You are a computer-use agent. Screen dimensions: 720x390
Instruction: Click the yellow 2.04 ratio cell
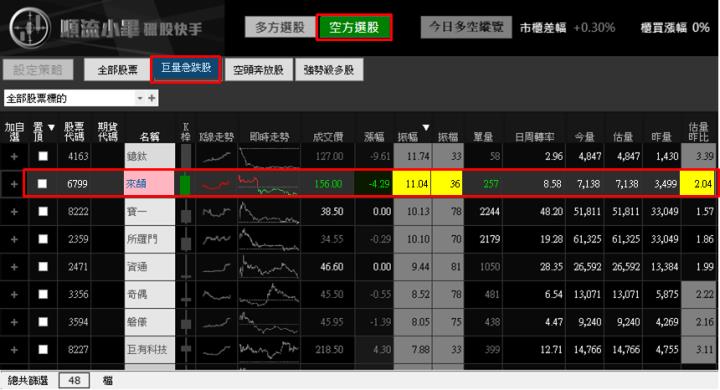697,184
